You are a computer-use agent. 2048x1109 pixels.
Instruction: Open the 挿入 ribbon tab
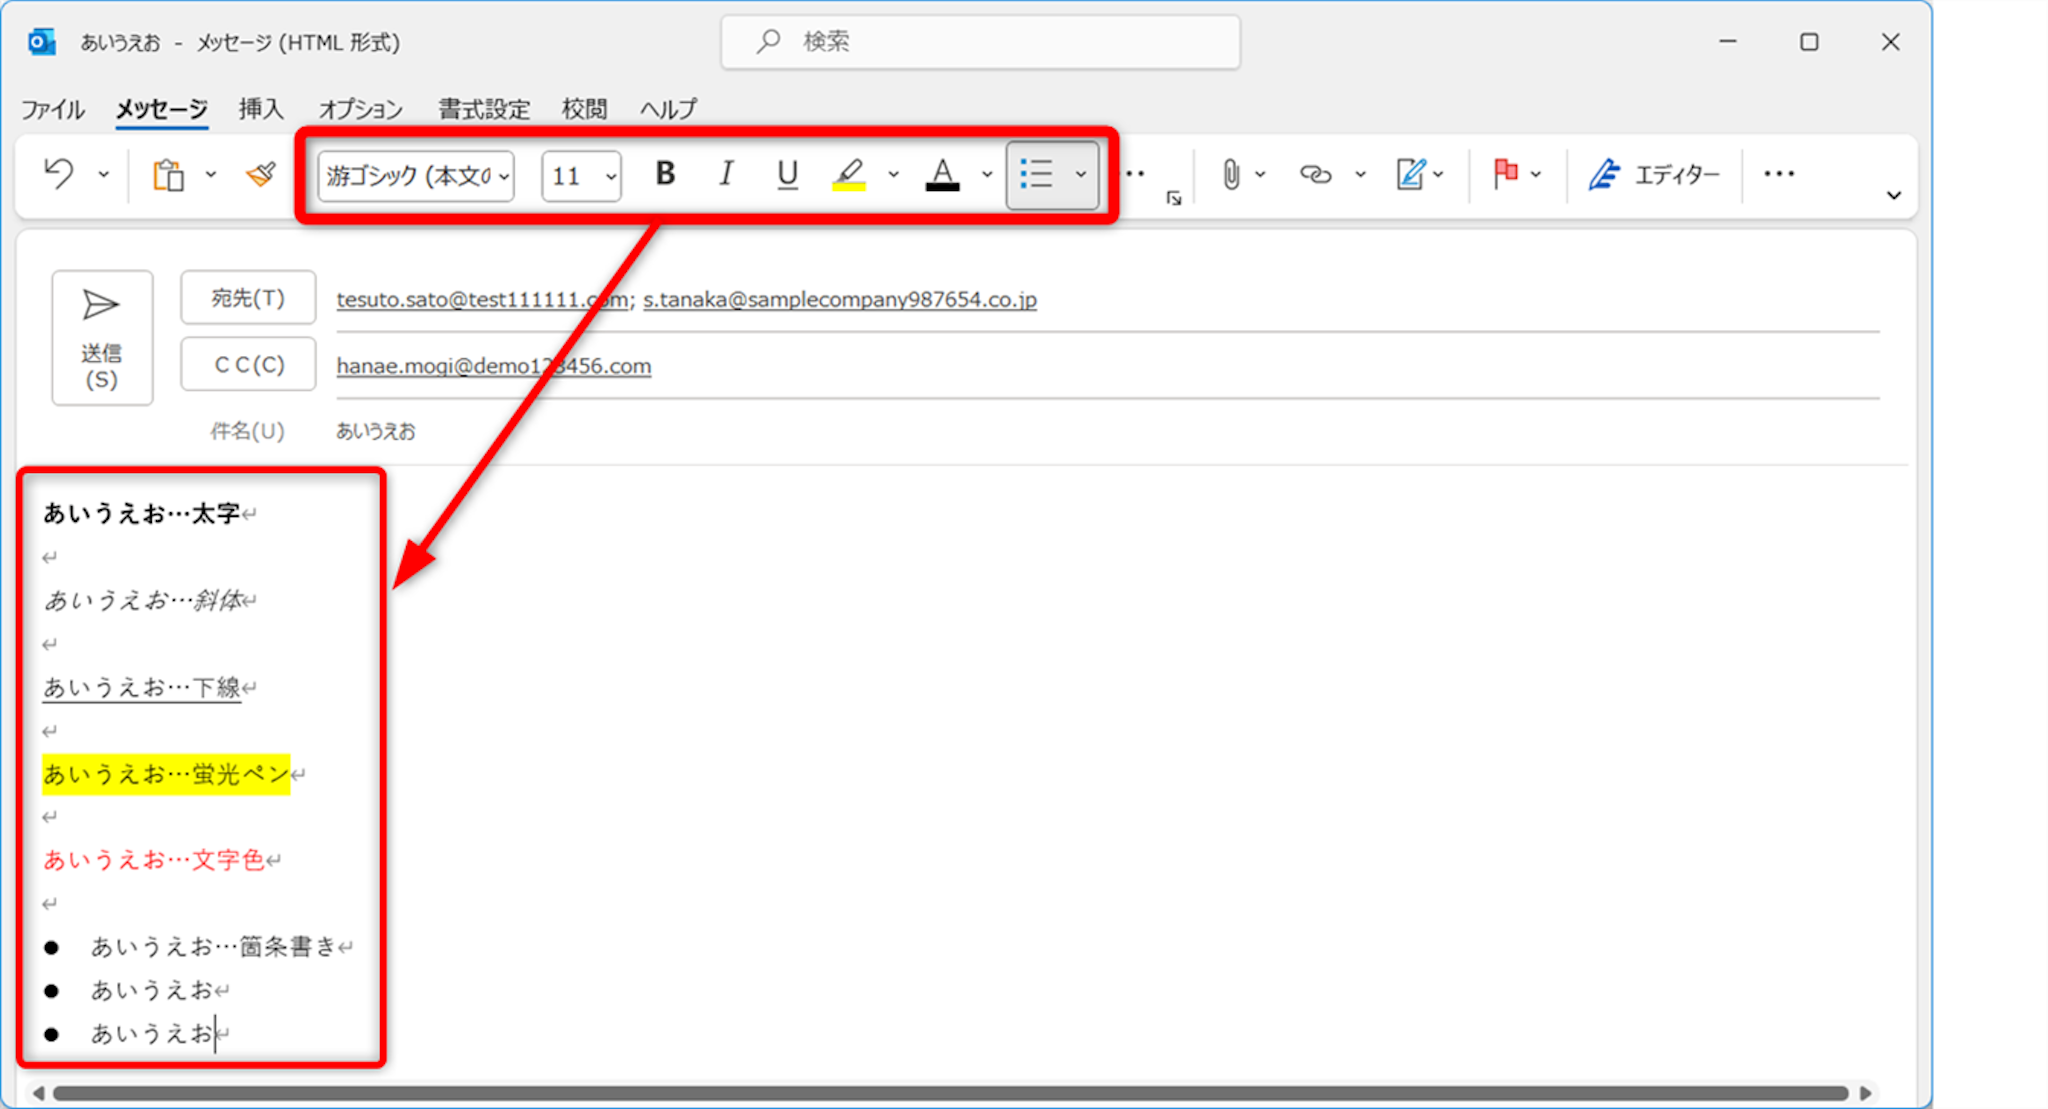point(261,108)
